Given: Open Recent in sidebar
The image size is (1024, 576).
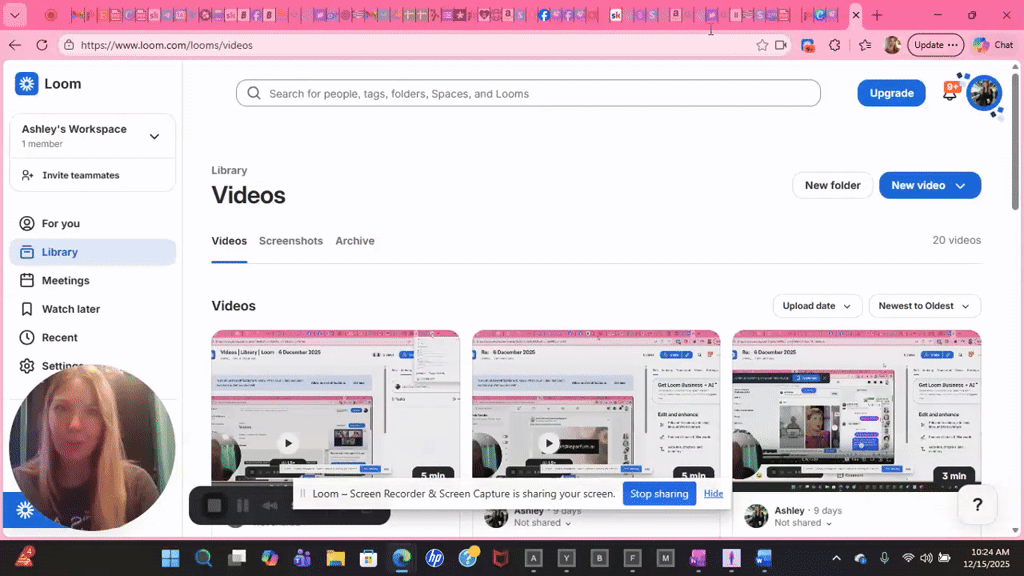Looking at the screenshot, I should 93,338.
